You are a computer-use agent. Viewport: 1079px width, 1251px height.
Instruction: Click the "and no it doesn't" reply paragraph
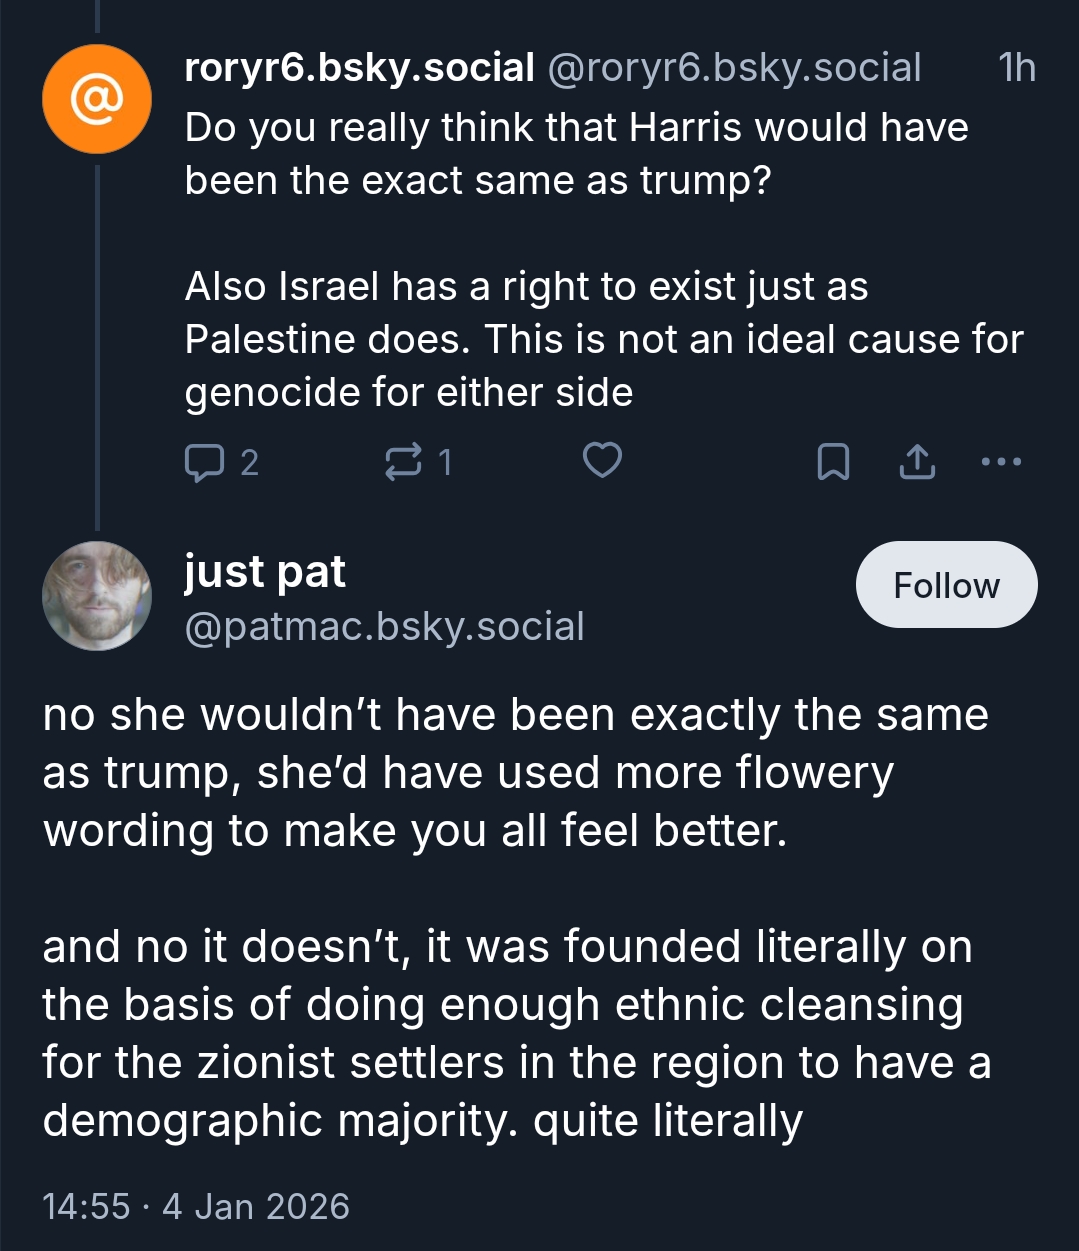coord(515,1033)
